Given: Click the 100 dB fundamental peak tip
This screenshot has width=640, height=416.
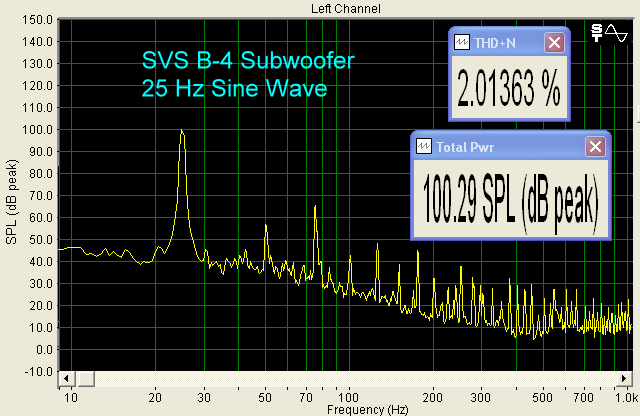Looking at the screenshot, I should (x=182, y=131).
